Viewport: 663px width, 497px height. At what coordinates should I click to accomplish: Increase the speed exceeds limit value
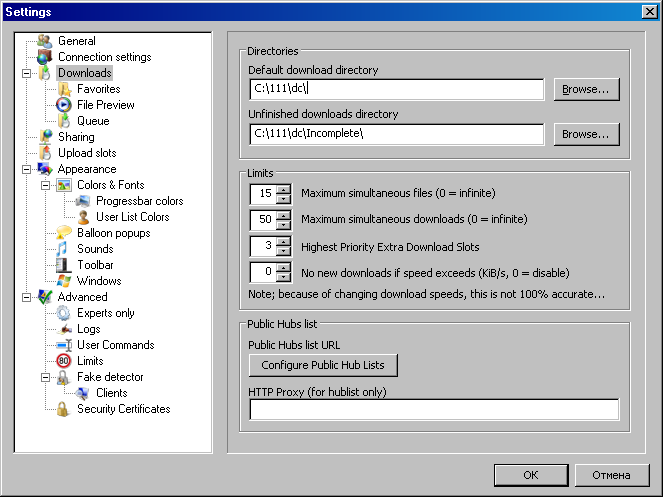tap(284, 268)
